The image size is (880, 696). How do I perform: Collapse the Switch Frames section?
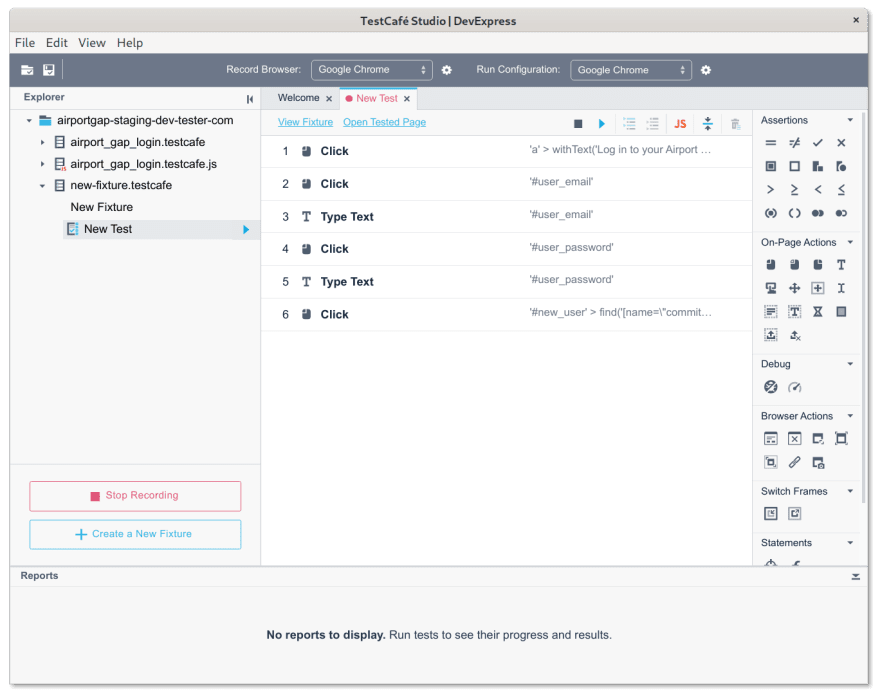tap(850, 491)
